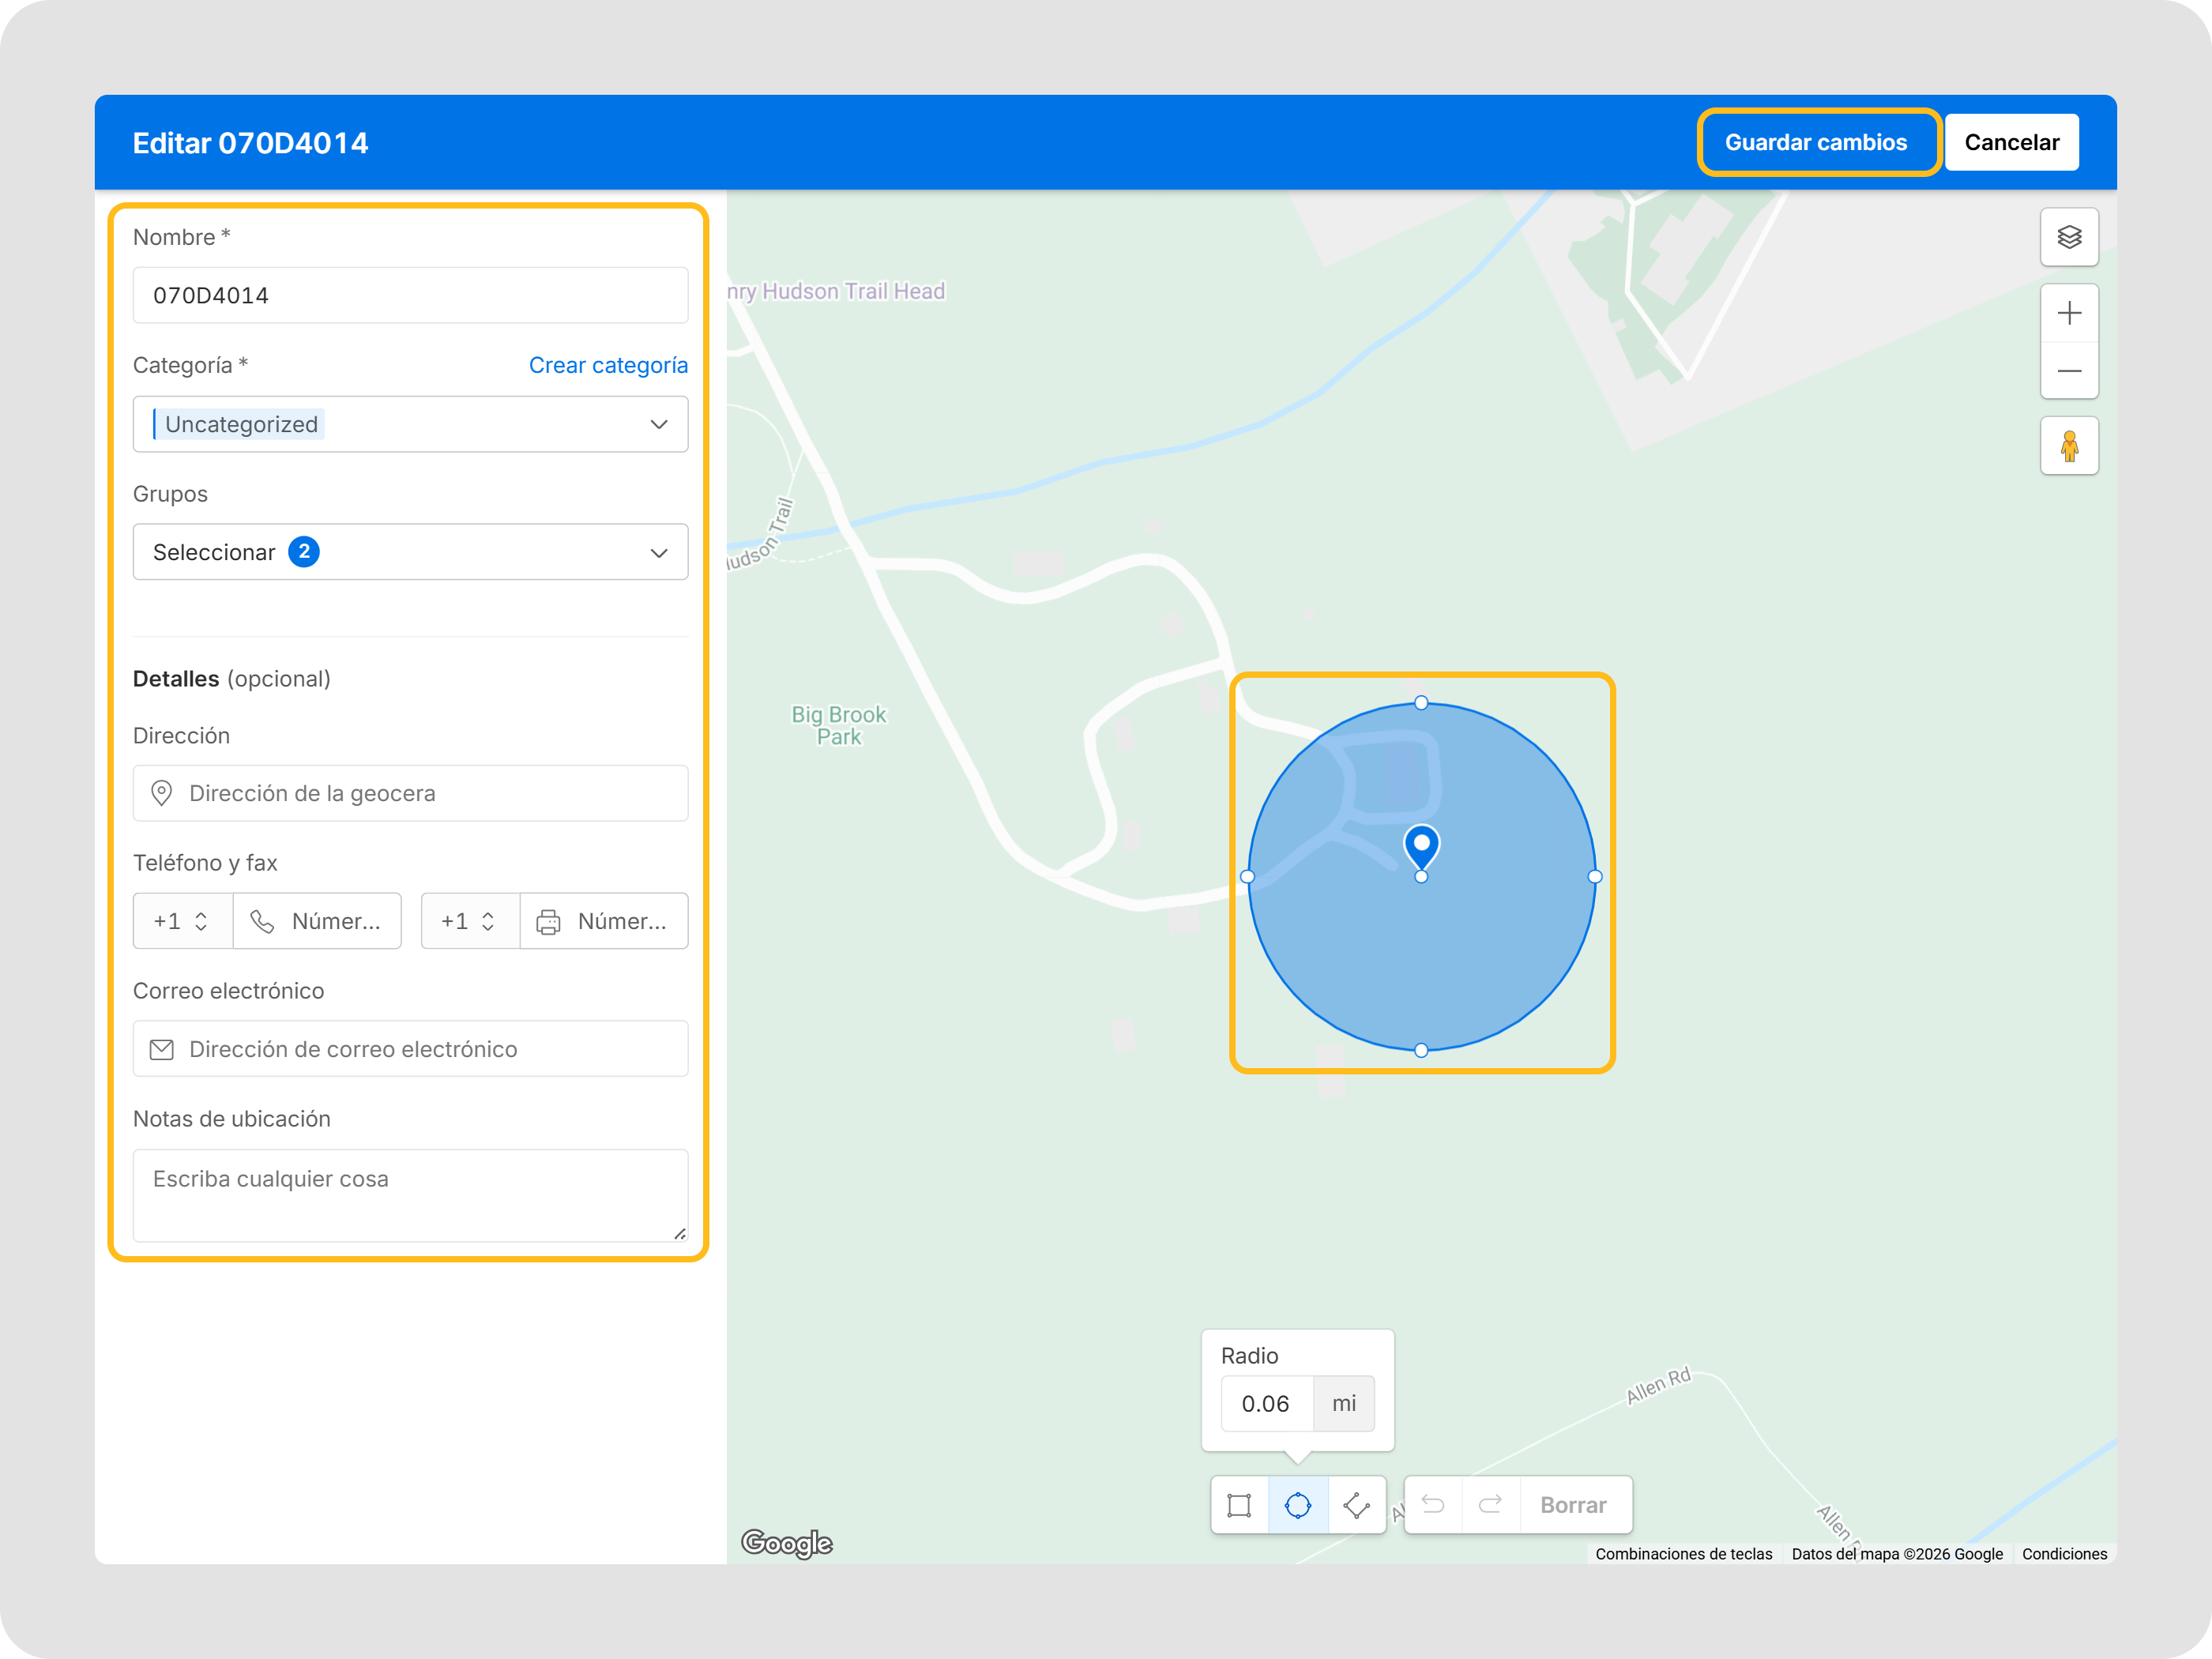The height and width of the screenshot is (1659, 2212).
Task: Open the phone country code +1 selector
Action: click(182, 921)
